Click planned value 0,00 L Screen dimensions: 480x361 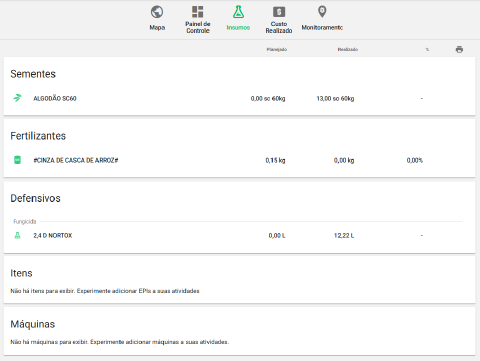[277, 236]
